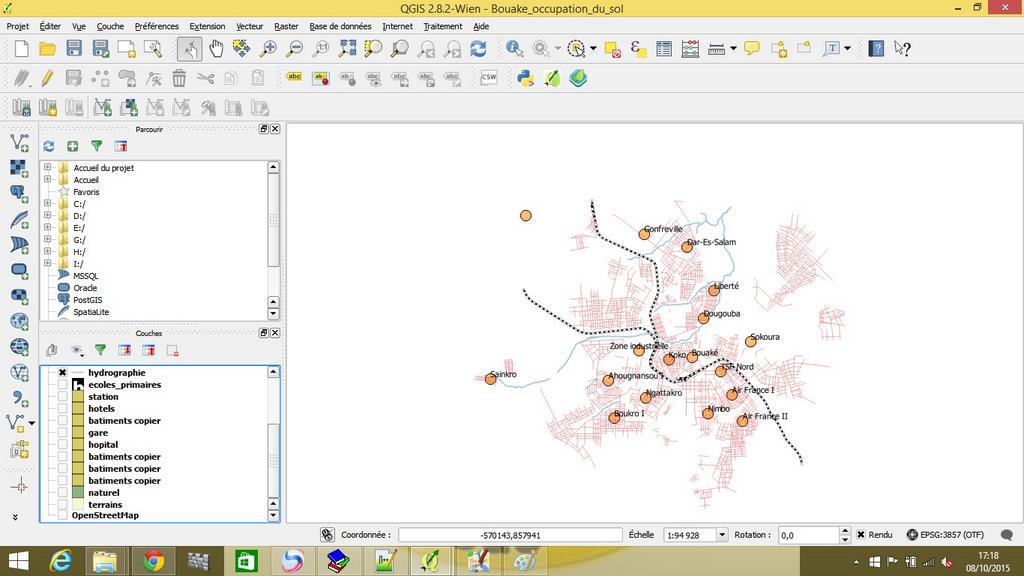Open the Projet menu
The height and width of the screenshot is (576, 1024).
(18, 26)
